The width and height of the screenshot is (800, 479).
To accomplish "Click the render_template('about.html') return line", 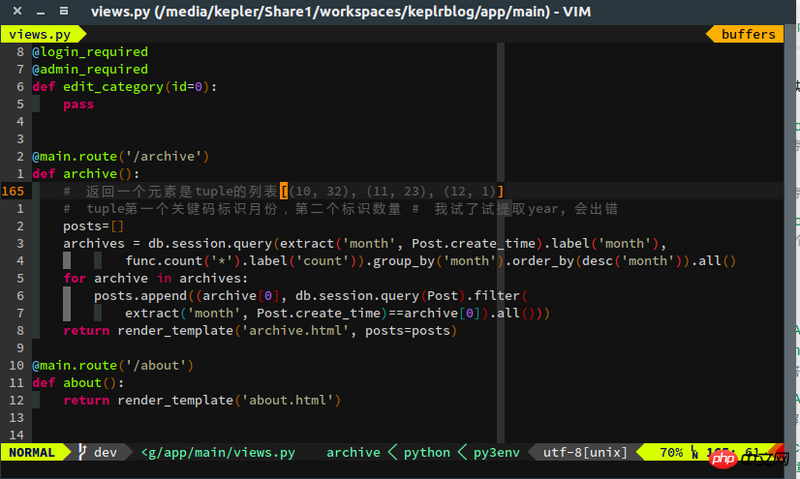I will (202, 400).
